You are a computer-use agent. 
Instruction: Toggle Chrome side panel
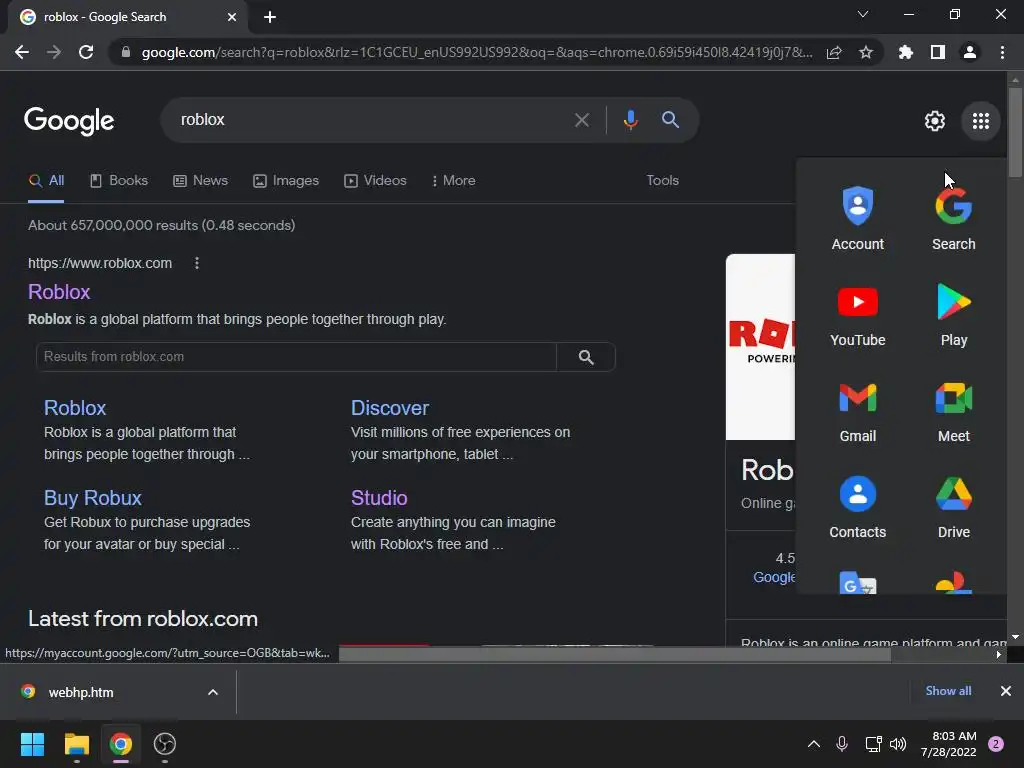(x=937, y=52)
